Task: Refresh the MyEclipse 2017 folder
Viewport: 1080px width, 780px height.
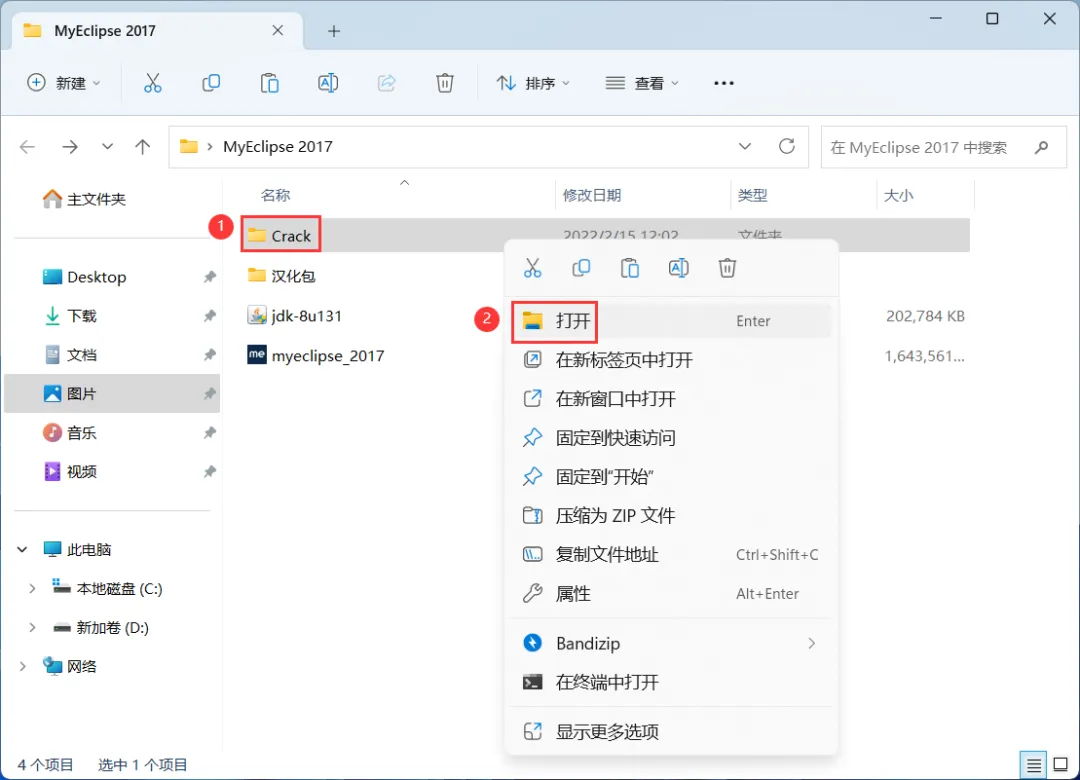Action: pyautogui.click(x=787, y=146)
